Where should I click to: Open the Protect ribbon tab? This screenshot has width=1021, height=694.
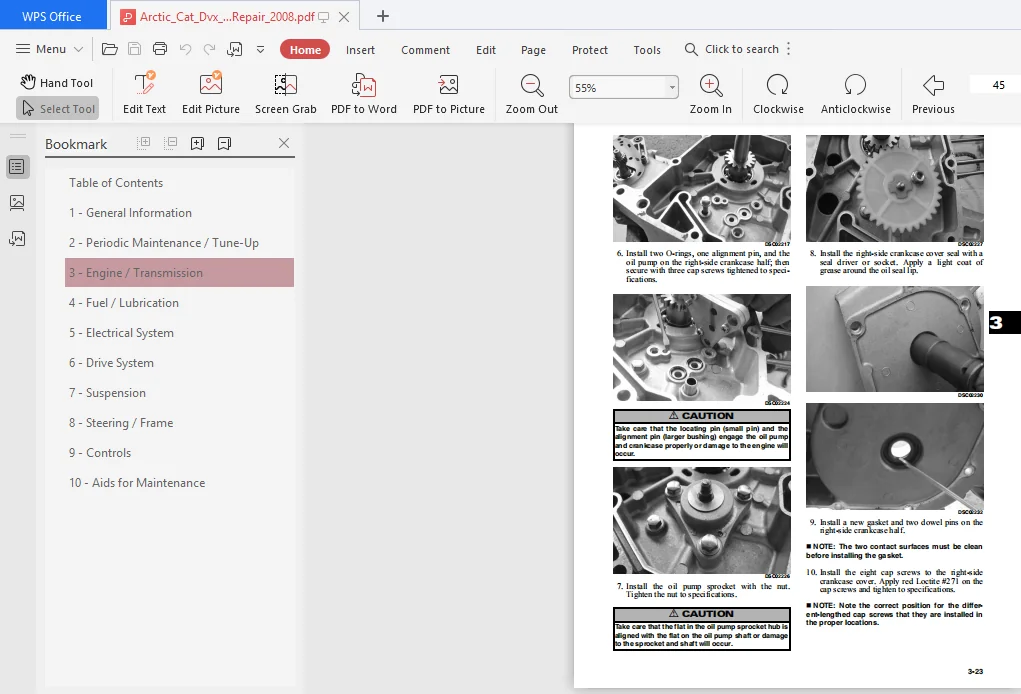(x=590, y=50)
